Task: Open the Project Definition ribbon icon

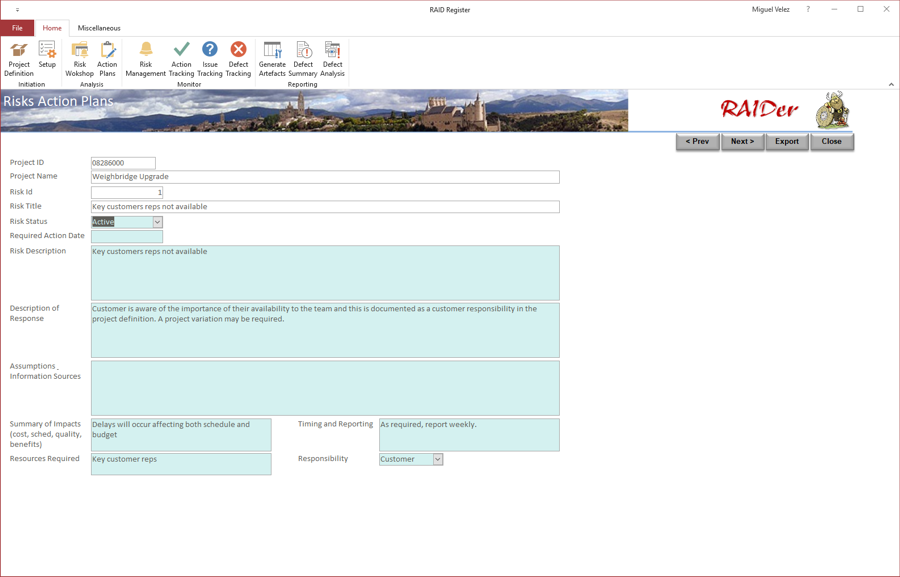Action: coord(19,59)
